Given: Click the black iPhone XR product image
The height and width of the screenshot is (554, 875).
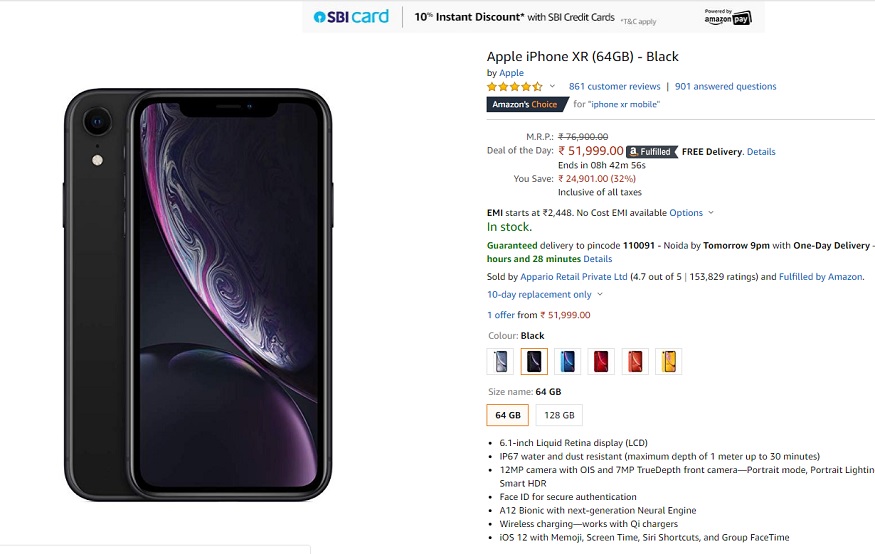Looking at the screenshot, I should (198, 295).
